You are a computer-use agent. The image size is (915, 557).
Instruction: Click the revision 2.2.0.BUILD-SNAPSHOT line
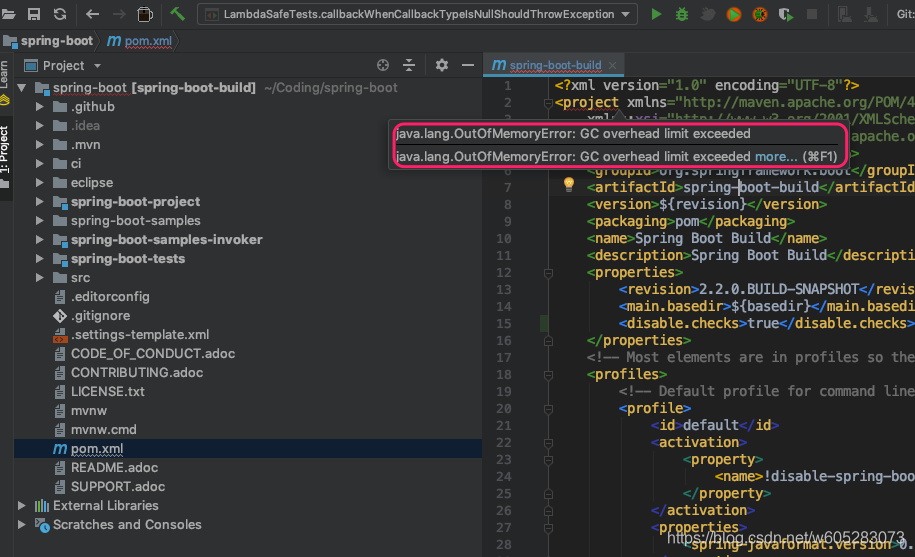click(766, 289)
